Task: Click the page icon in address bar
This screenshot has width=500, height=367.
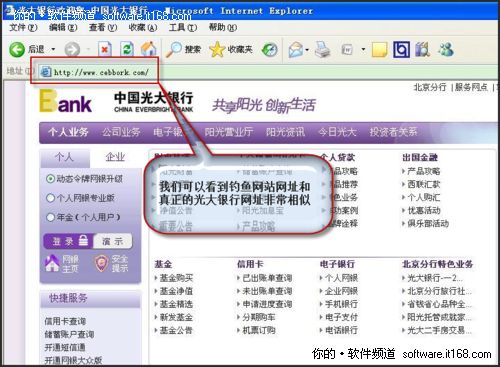Action: [46, 72]
